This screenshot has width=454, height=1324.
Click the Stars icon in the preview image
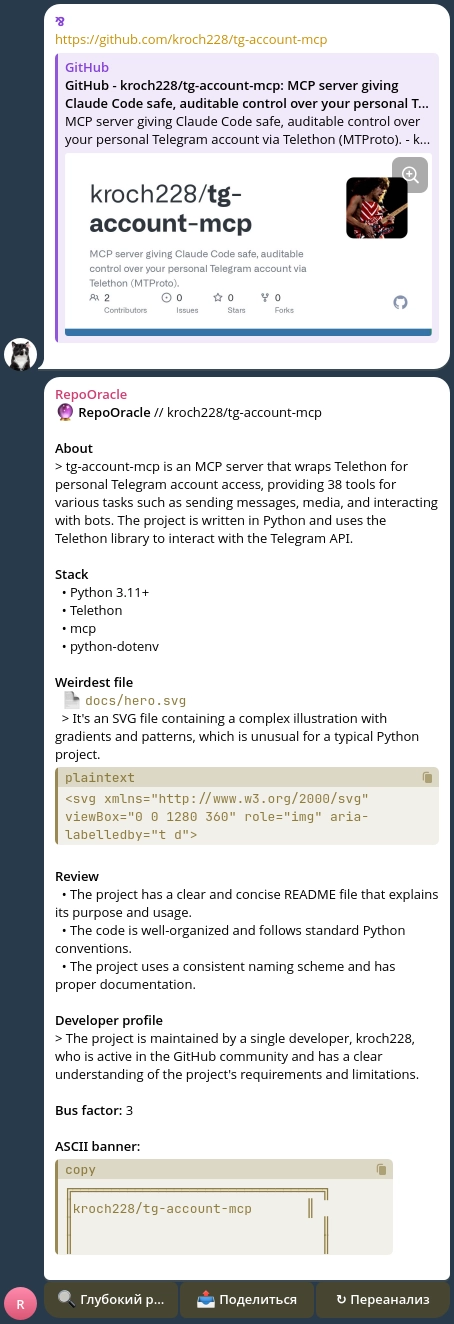tap(218, 297)
